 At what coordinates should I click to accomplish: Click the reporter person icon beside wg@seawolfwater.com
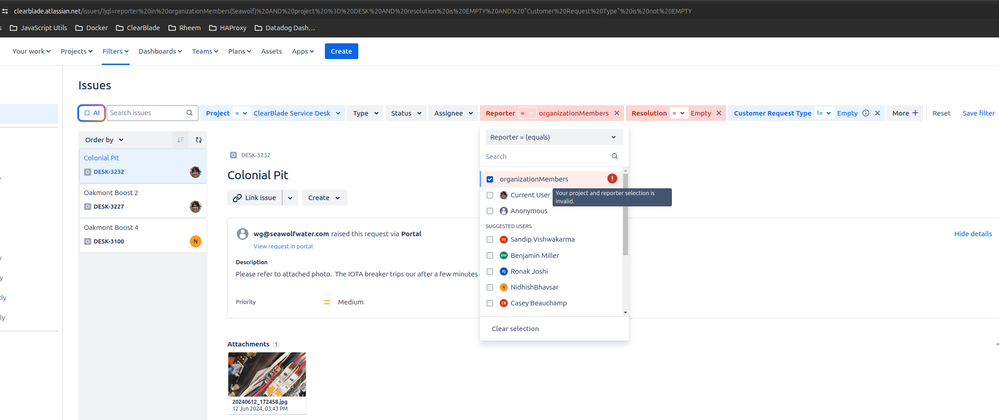(x=242, y=234)
